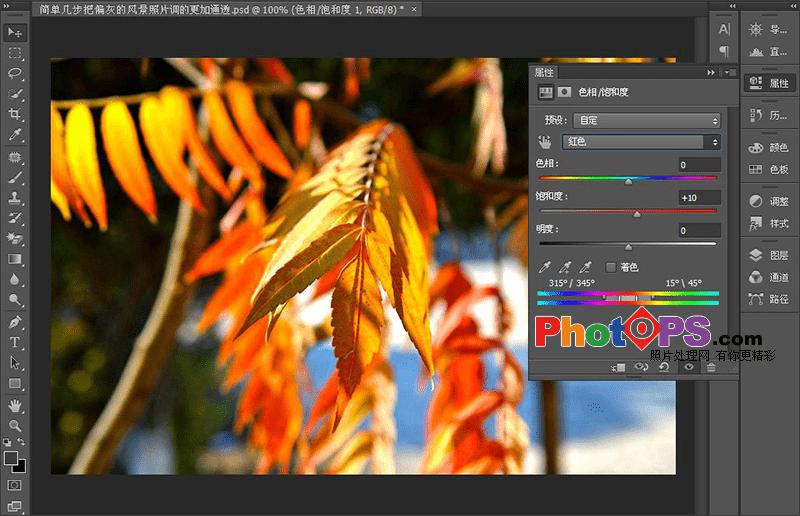Select the Dodge tool
The height and width of the screenshot is (516, 800).
coord(15,300)
